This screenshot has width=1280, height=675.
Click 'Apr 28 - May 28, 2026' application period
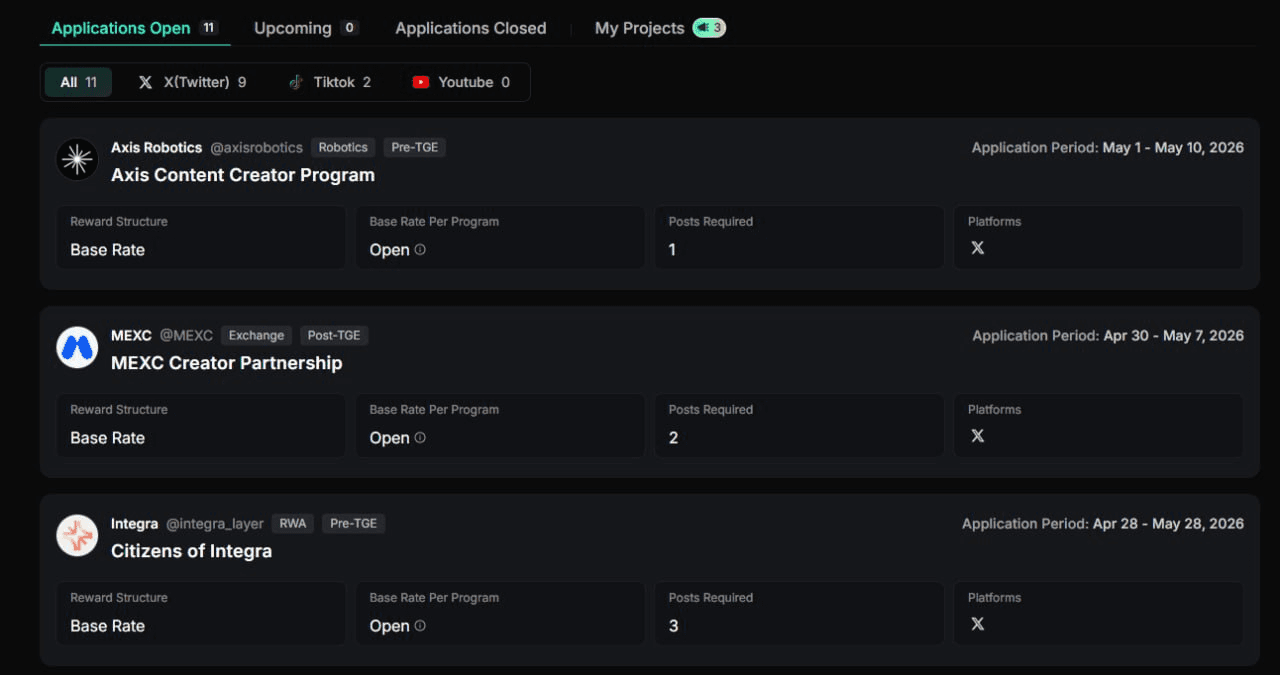tap(1169, 524)
